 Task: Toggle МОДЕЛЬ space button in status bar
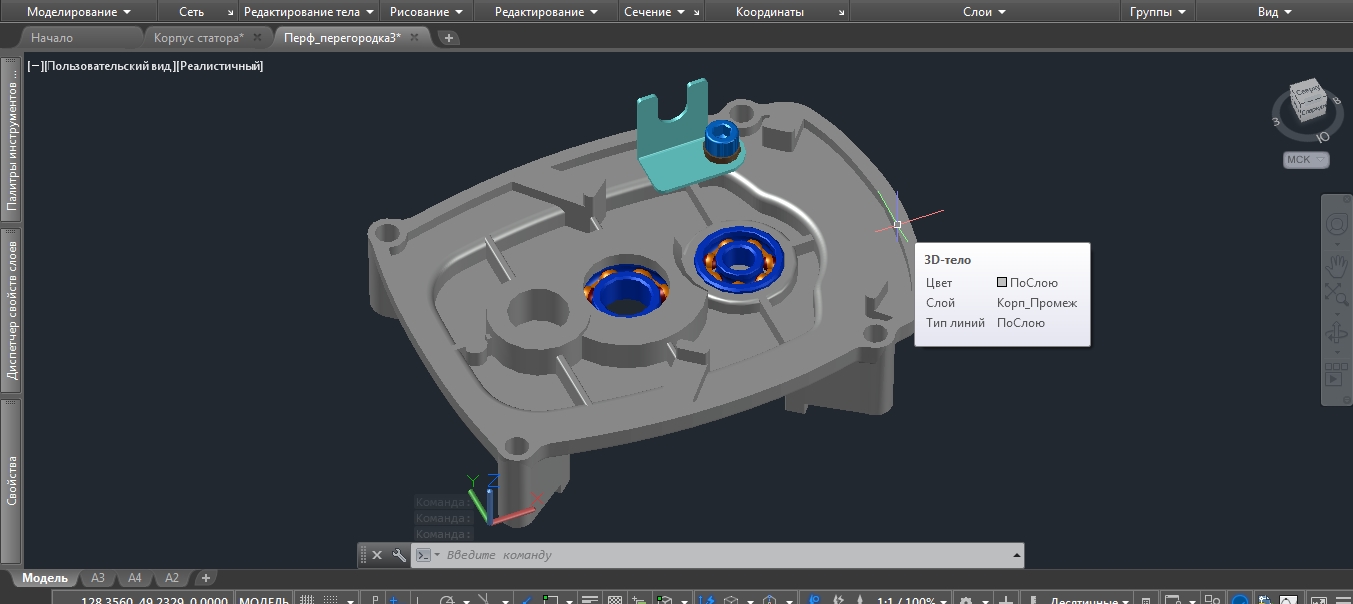[x=263, y=600]
